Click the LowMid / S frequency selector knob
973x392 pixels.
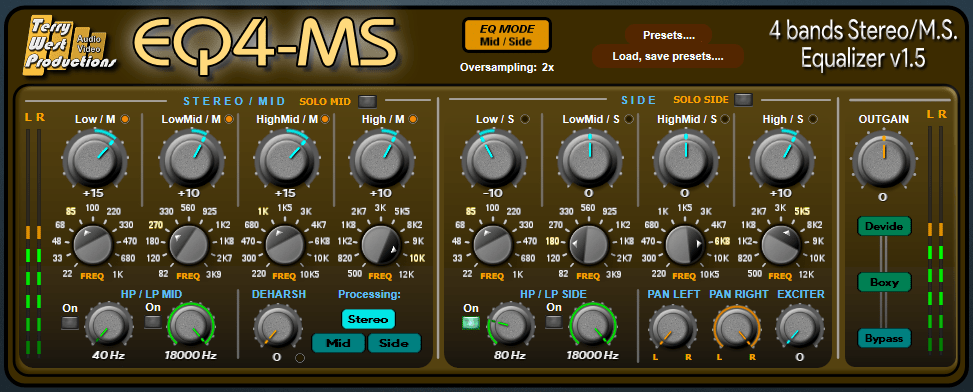click(588, 246)
